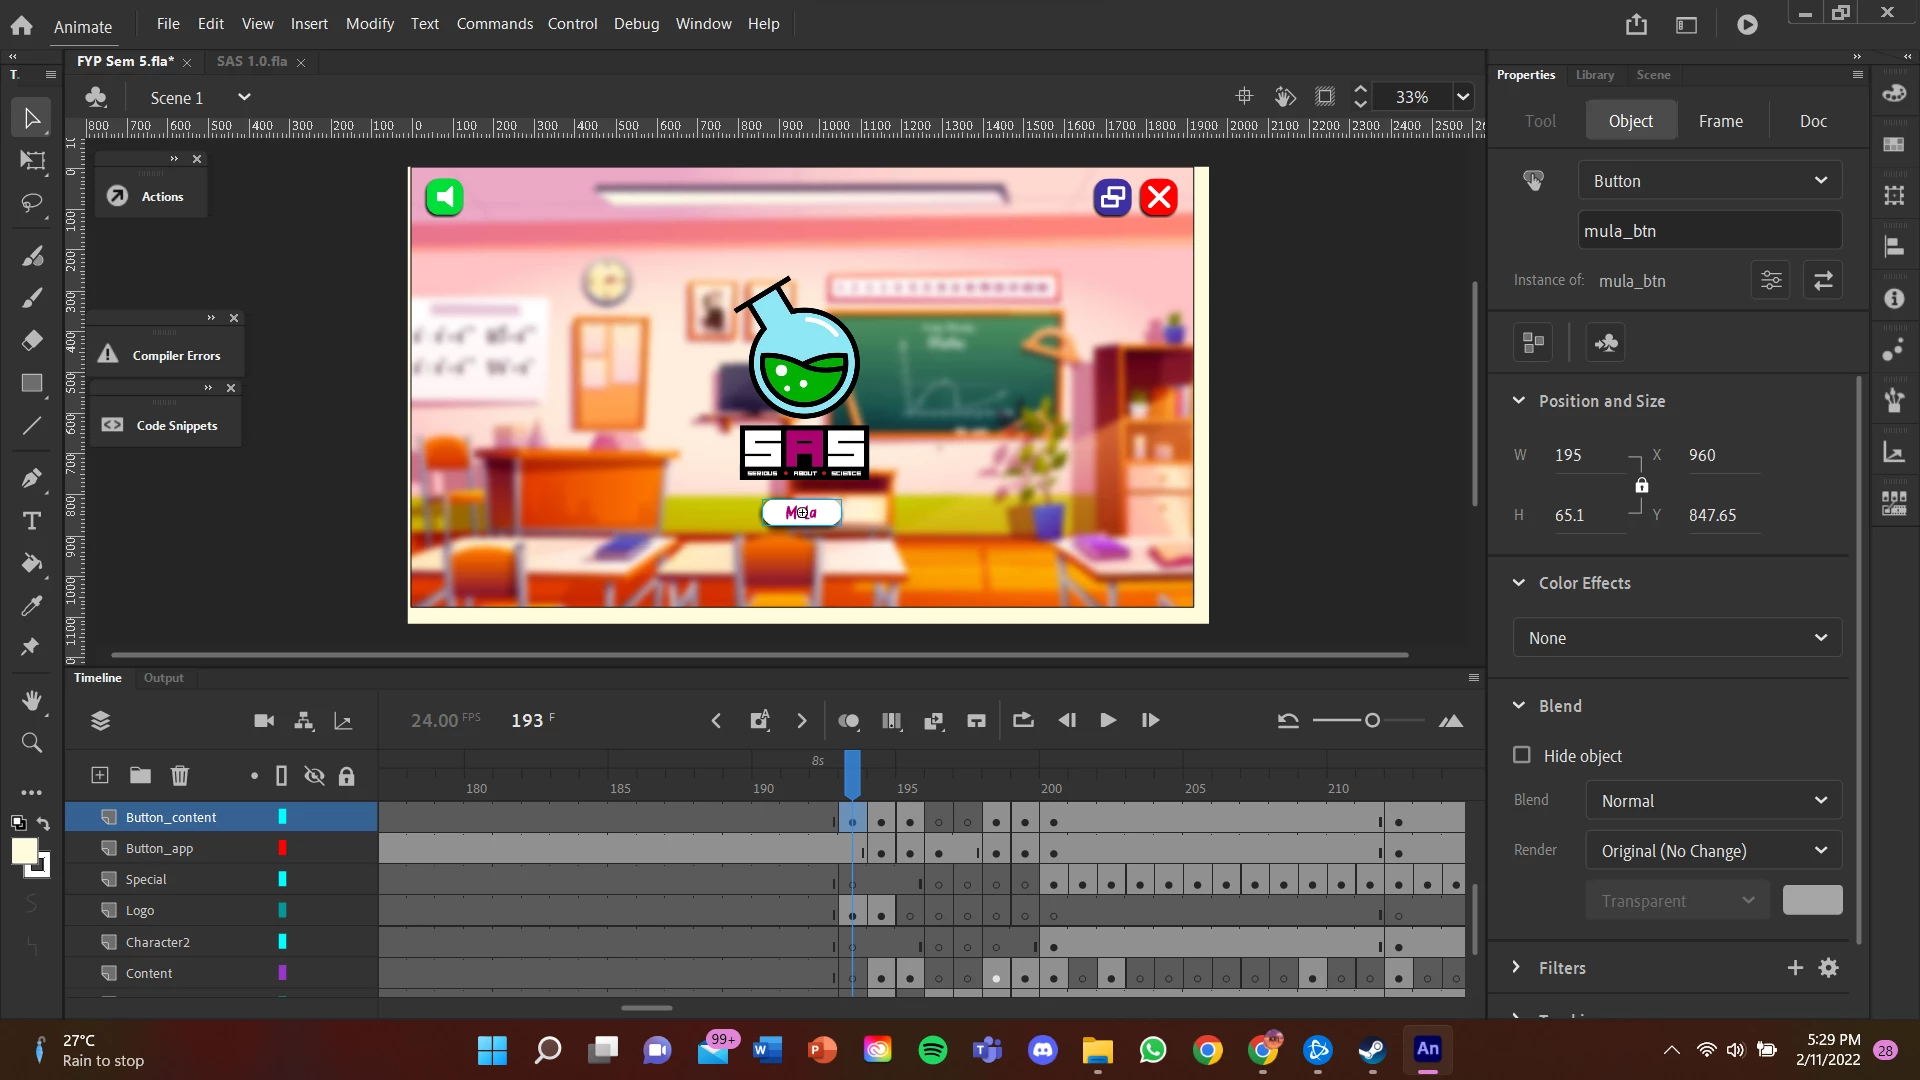Open the Modify menu
This screenshot has width=1920, height=1080.
click(369, 24)
